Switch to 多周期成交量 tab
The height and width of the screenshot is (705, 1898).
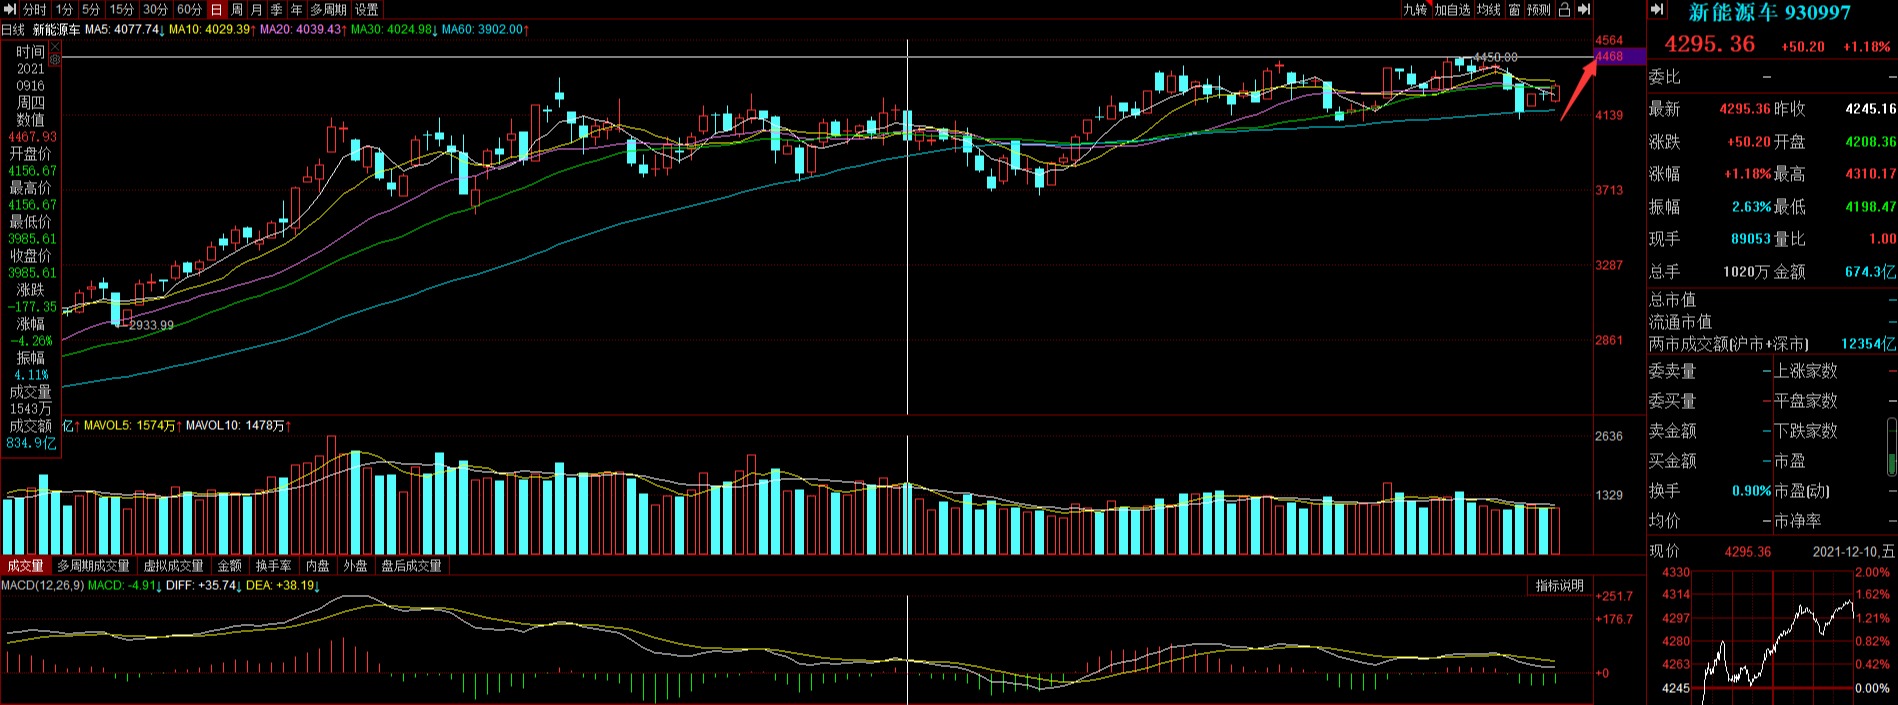[x=93, y=566]
